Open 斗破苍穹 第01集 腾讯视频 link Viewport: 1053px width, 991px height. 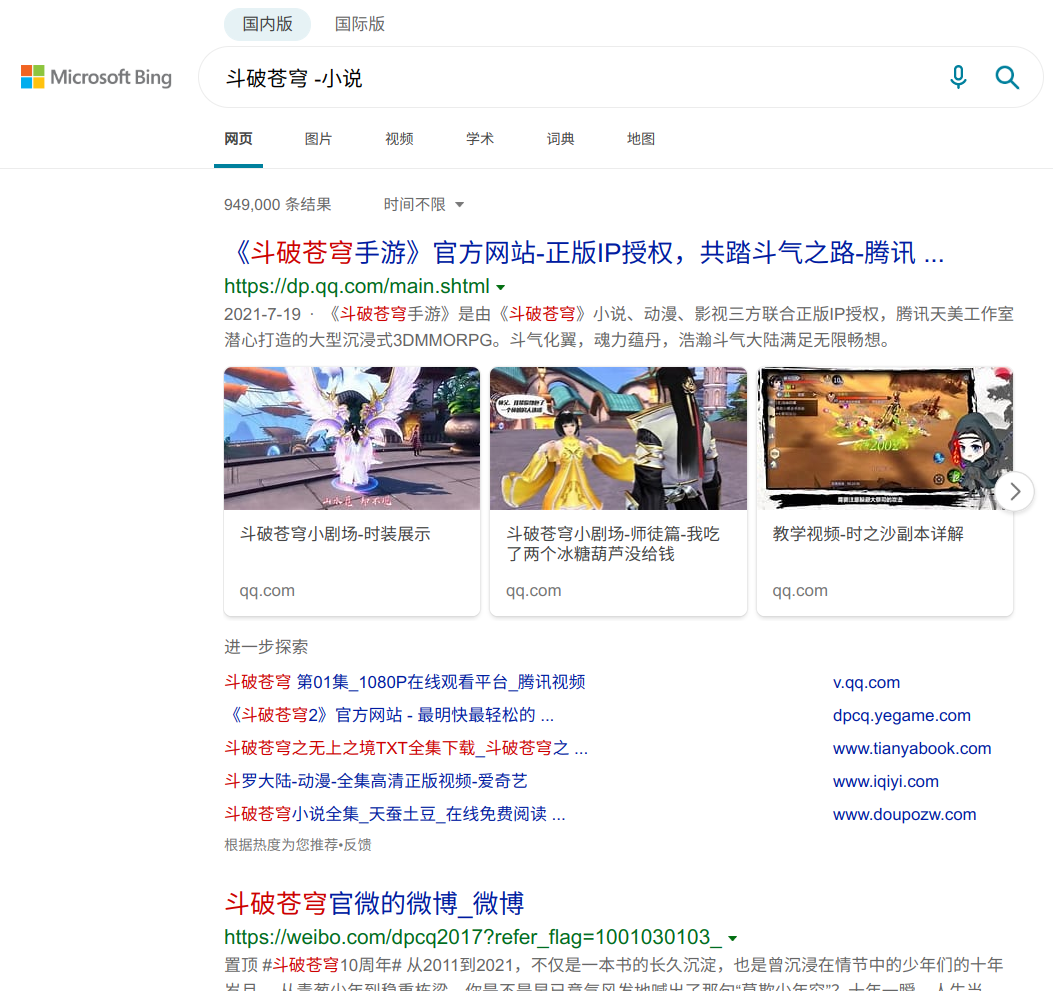click(405, 682)
